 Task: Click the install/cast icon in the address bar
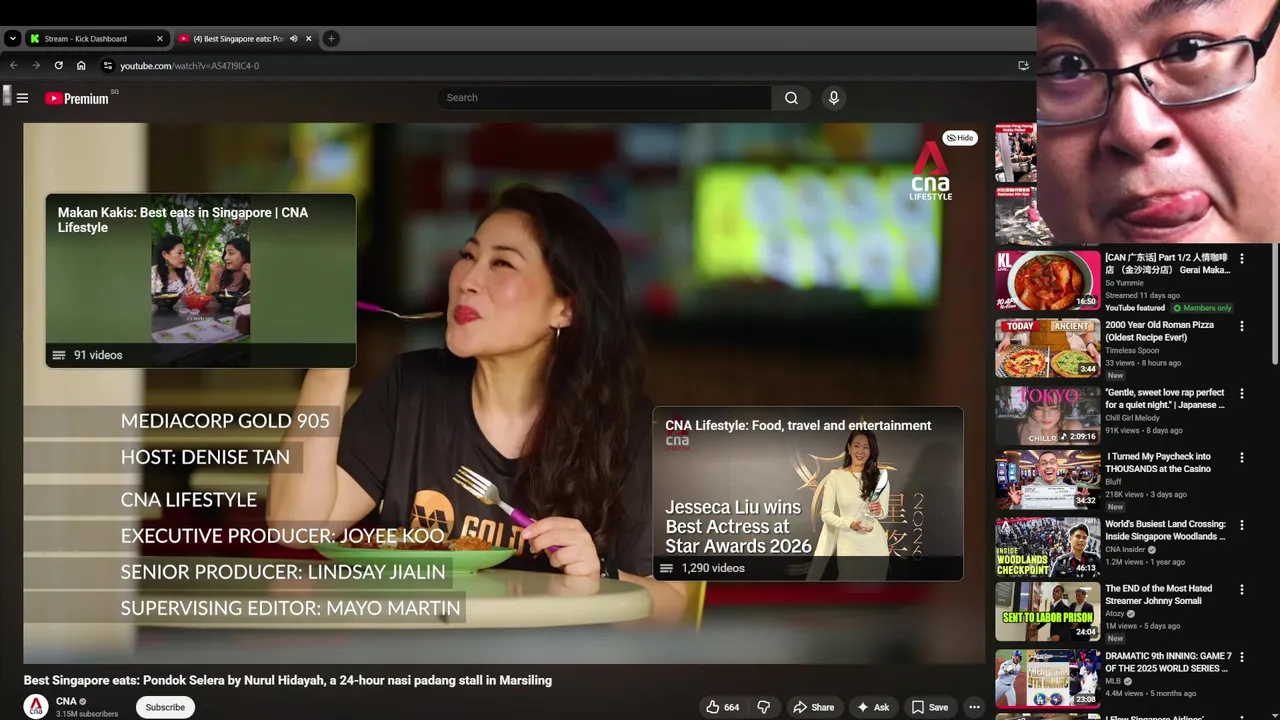pyautogui.click(x=1023, y=66)
